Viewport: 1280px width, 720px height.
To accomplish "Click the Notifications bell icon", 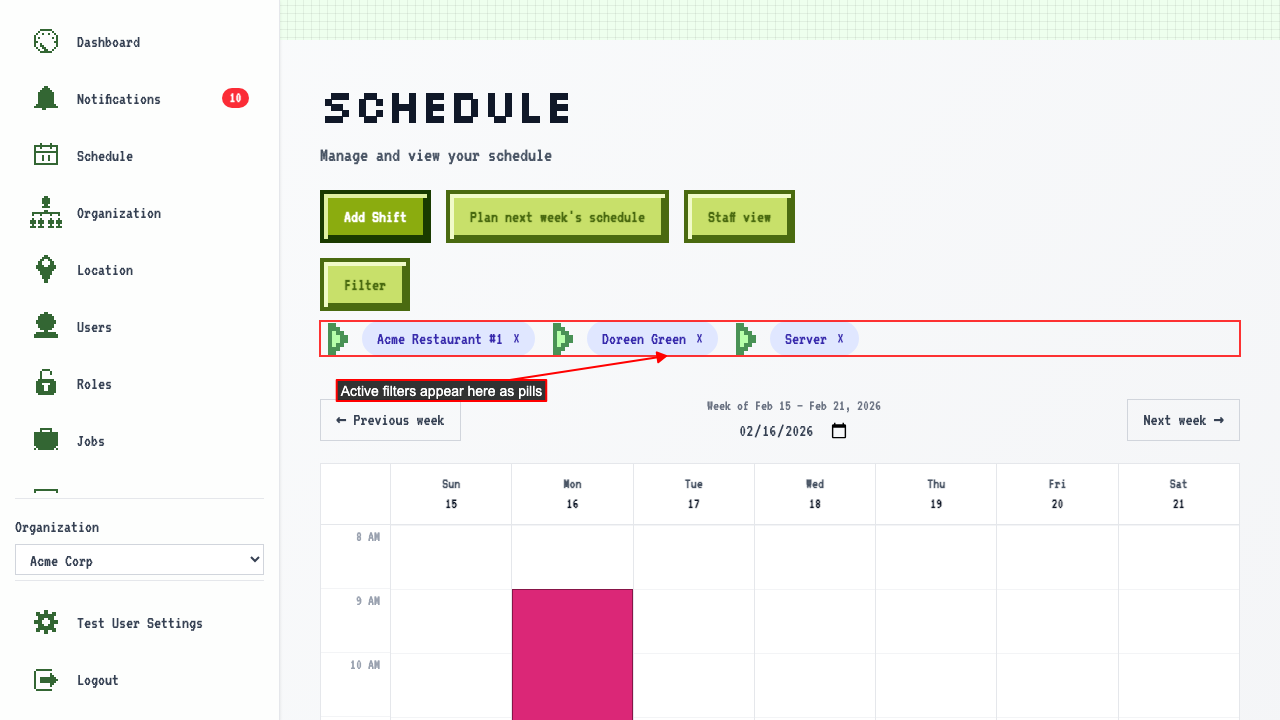I will (46, 99).
